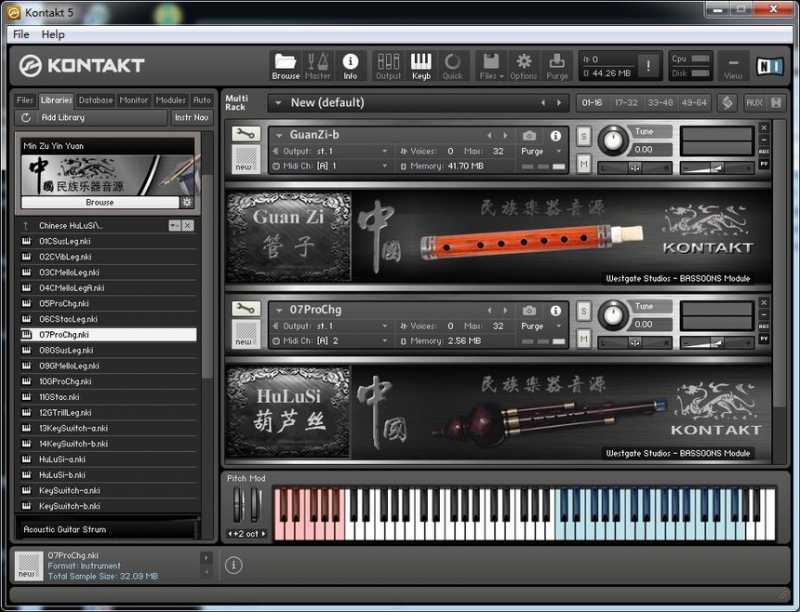Click Browse button under library banner

pyautogui.click(x=99, y=202)
